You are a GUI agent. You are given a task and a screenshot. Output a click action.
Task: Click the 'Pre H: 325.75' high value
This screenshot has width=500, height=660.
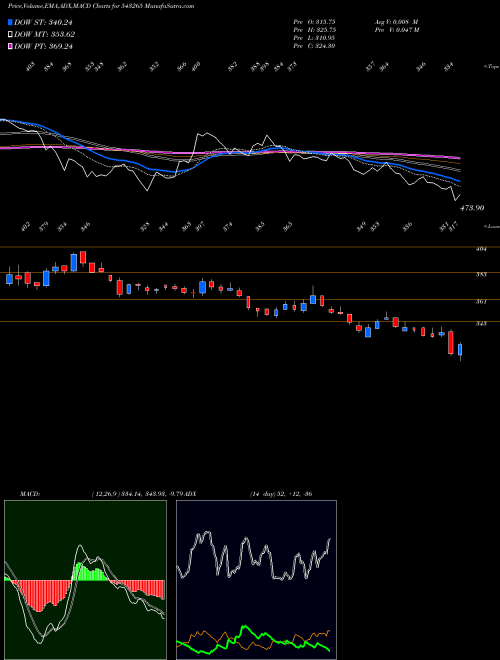click(314, 30)
